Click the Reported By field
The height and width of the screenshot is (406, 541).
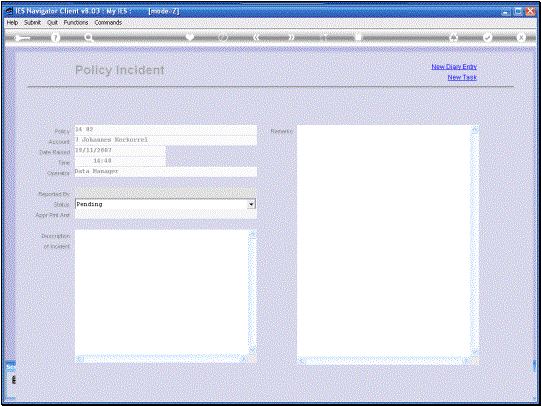166,194
